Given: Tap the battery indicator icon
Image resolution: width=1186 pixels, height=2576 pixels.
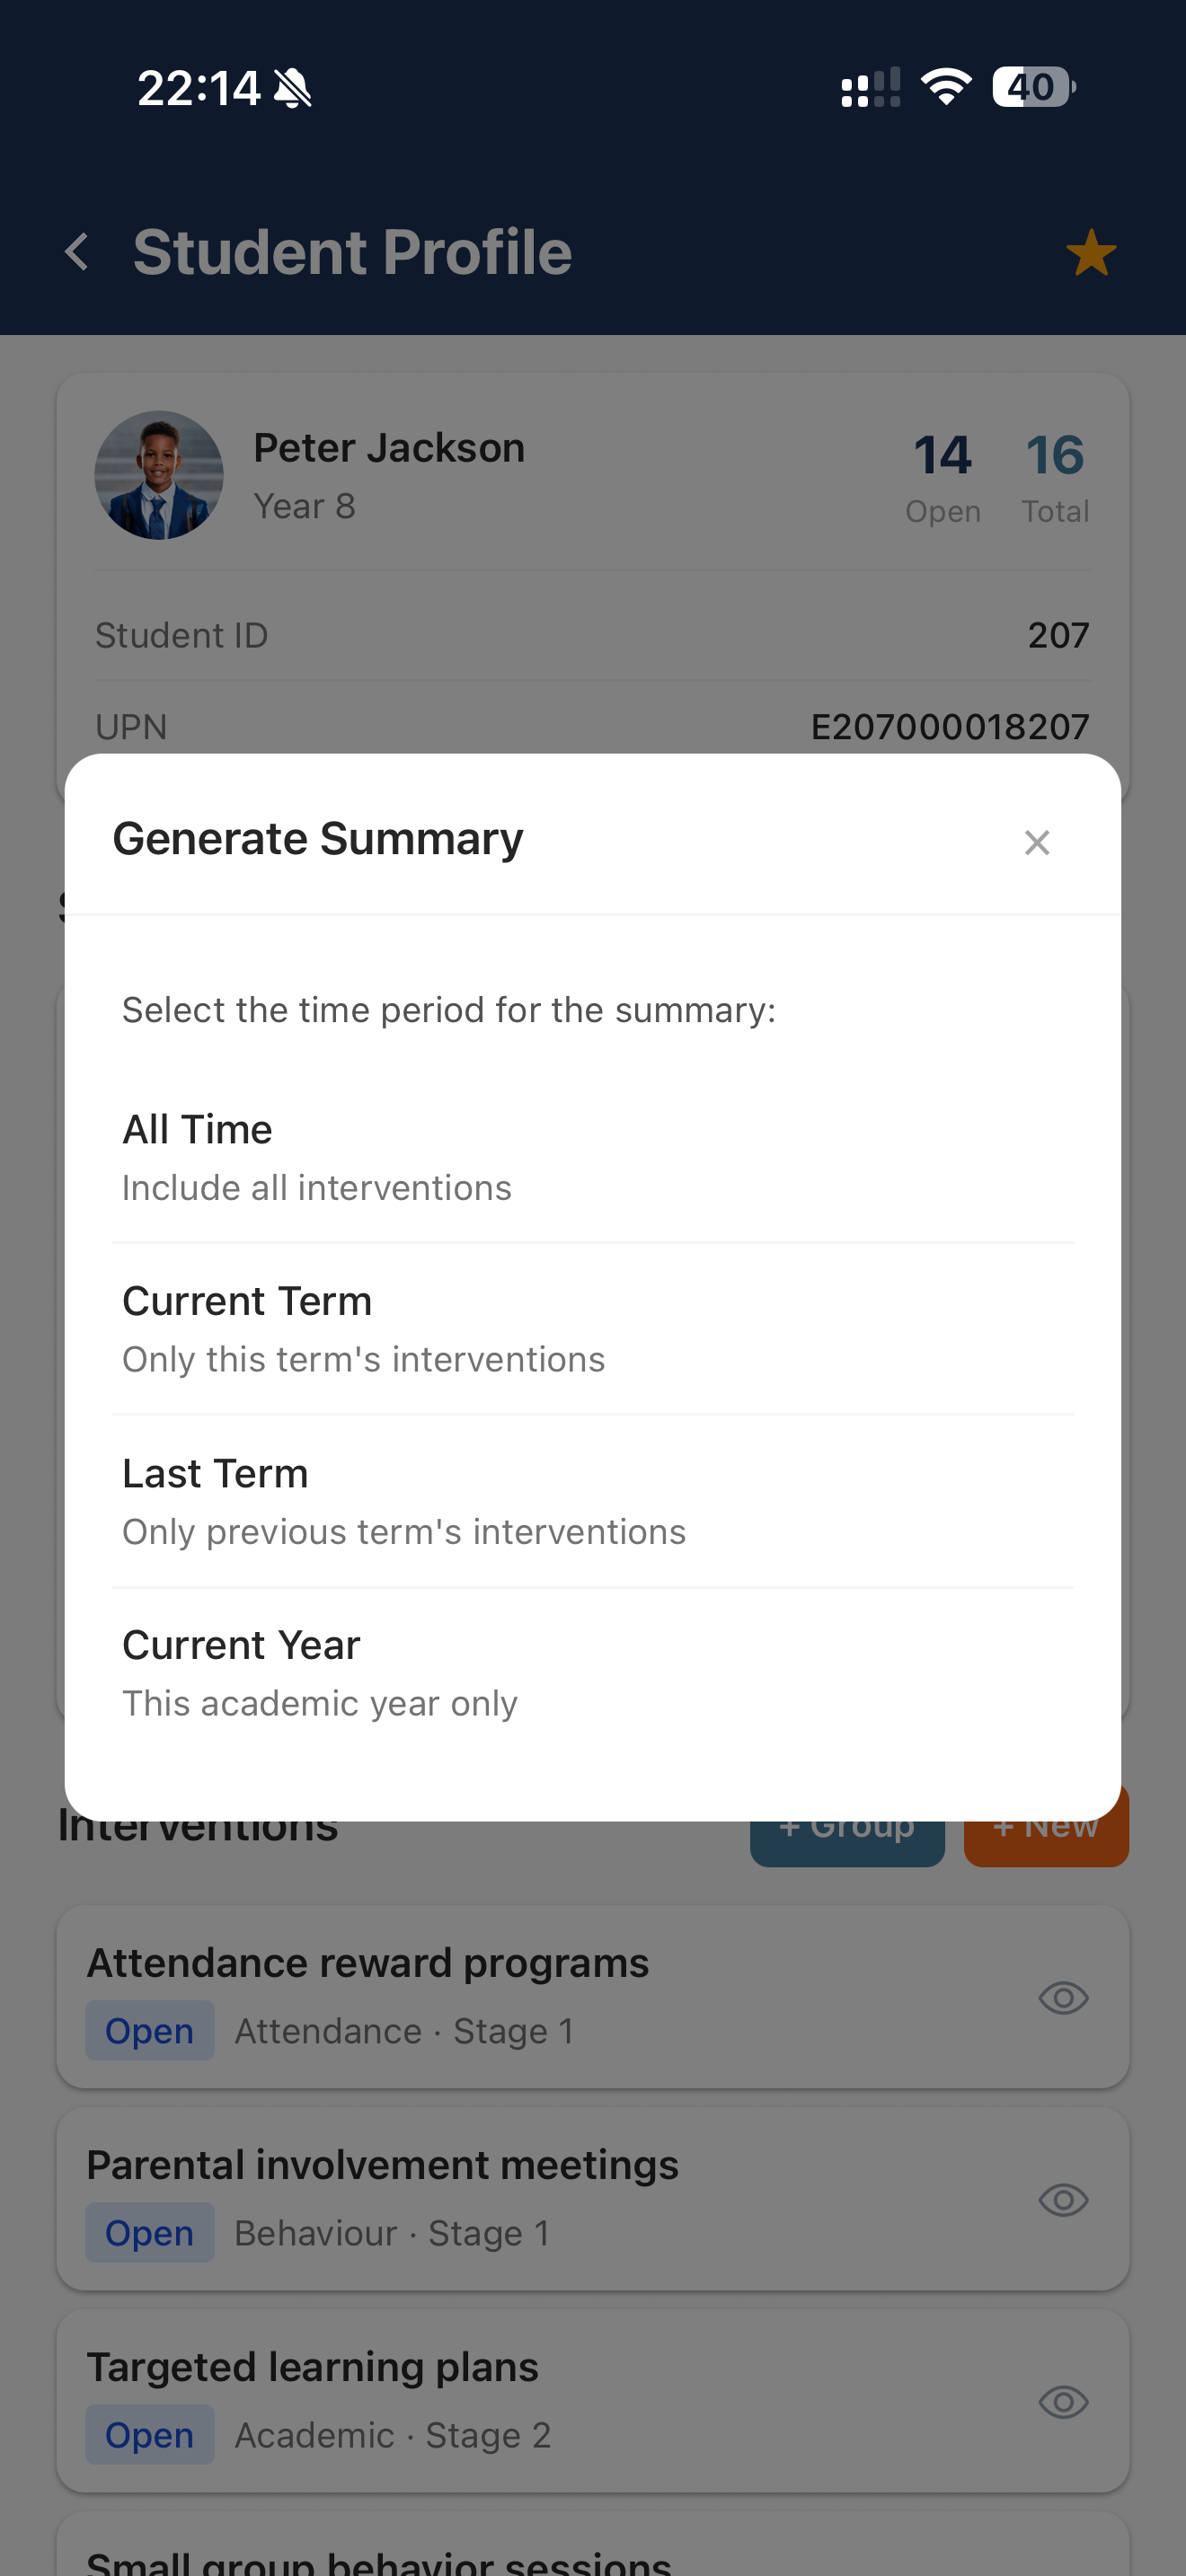Looking at the screenshot, I should click(1033, 87).
